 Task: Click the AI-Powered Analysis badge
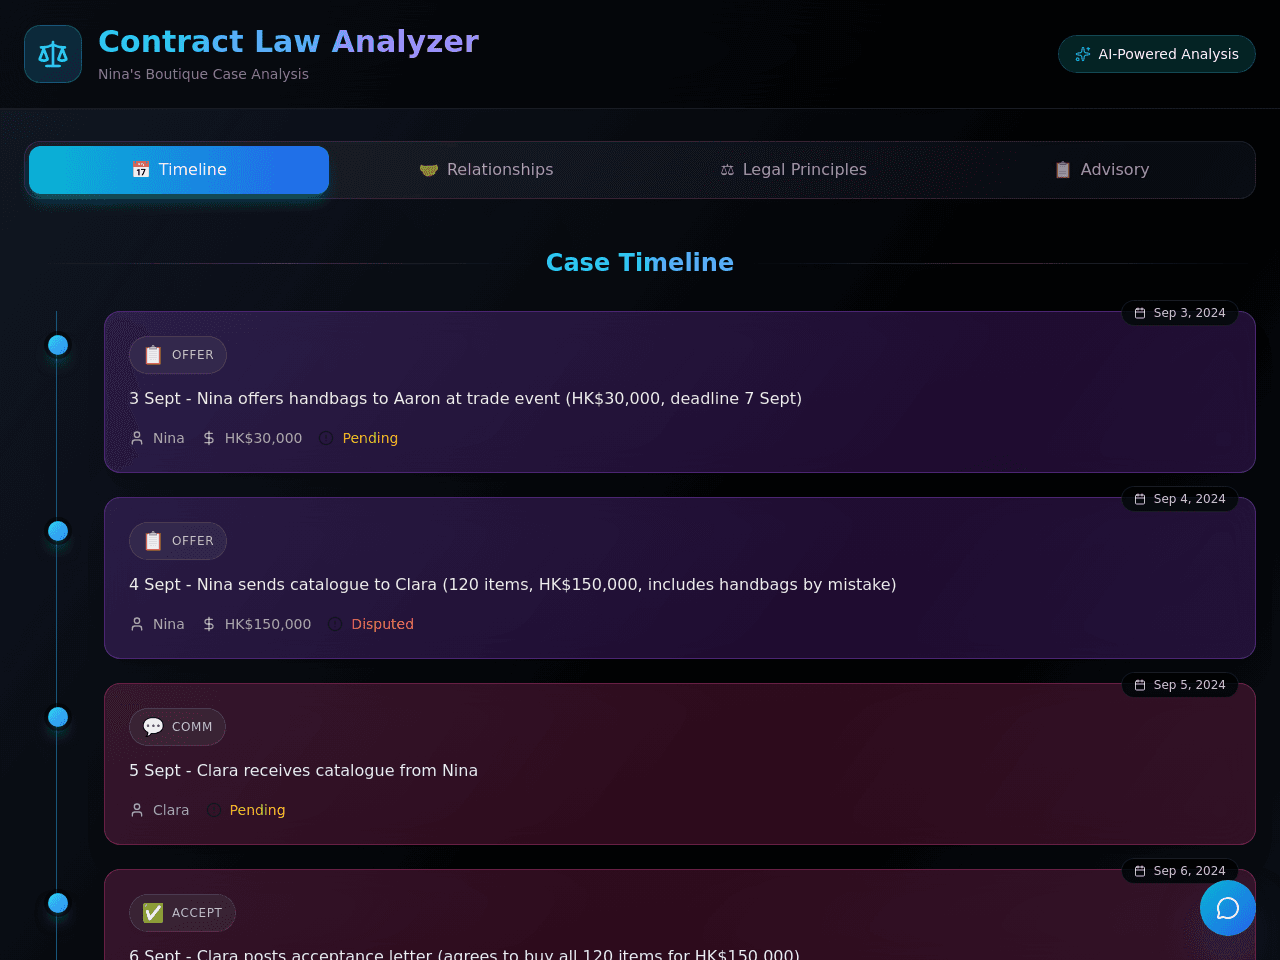(x=1157, y=54)
